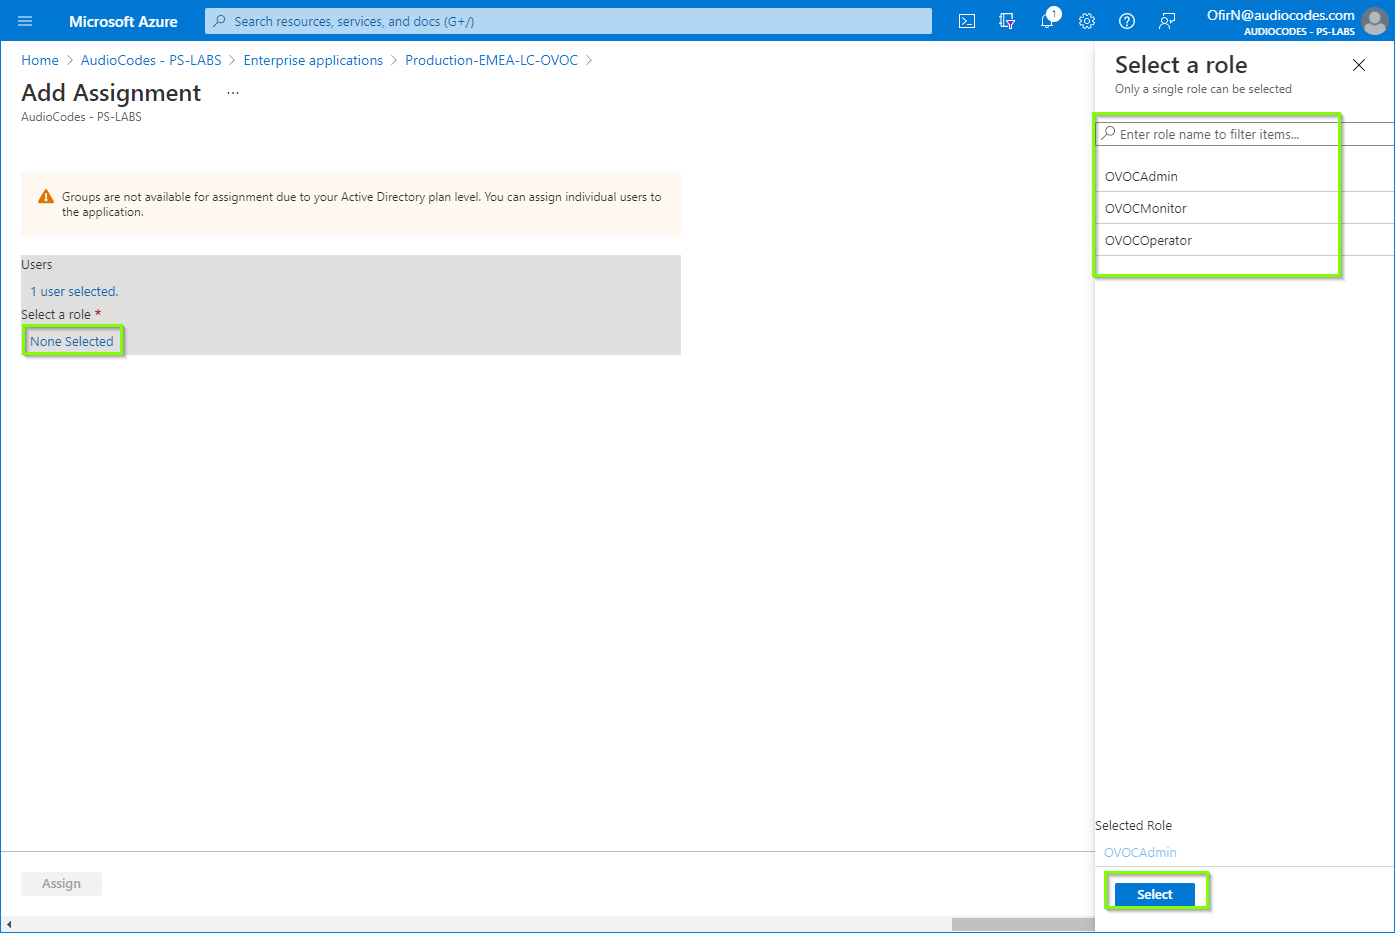Go to Home breadcrumb
Screen dimensions: 1395x933
40,60
